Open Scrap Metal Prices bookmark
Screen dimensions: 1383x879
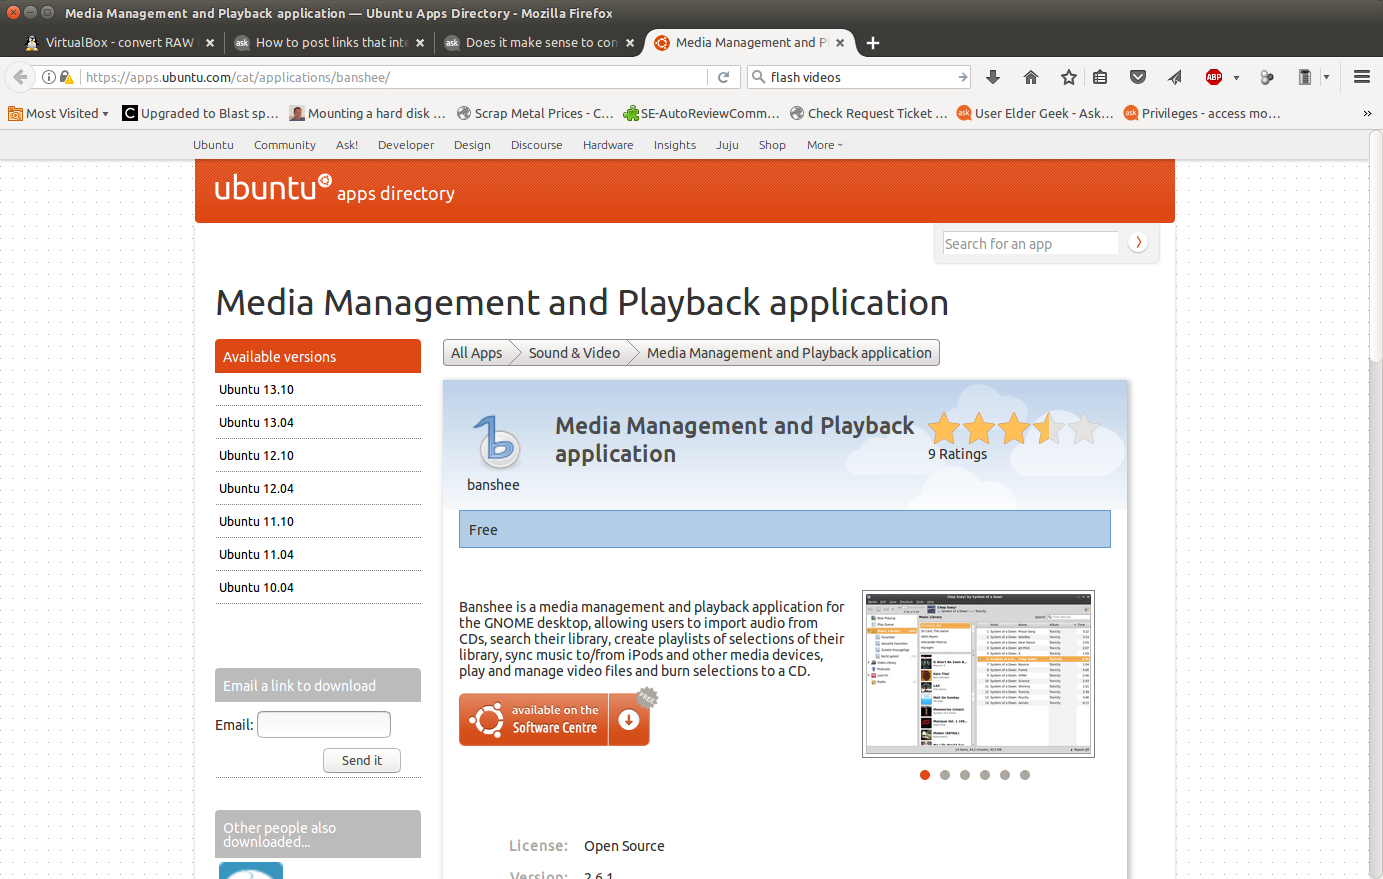pos(535,113)
